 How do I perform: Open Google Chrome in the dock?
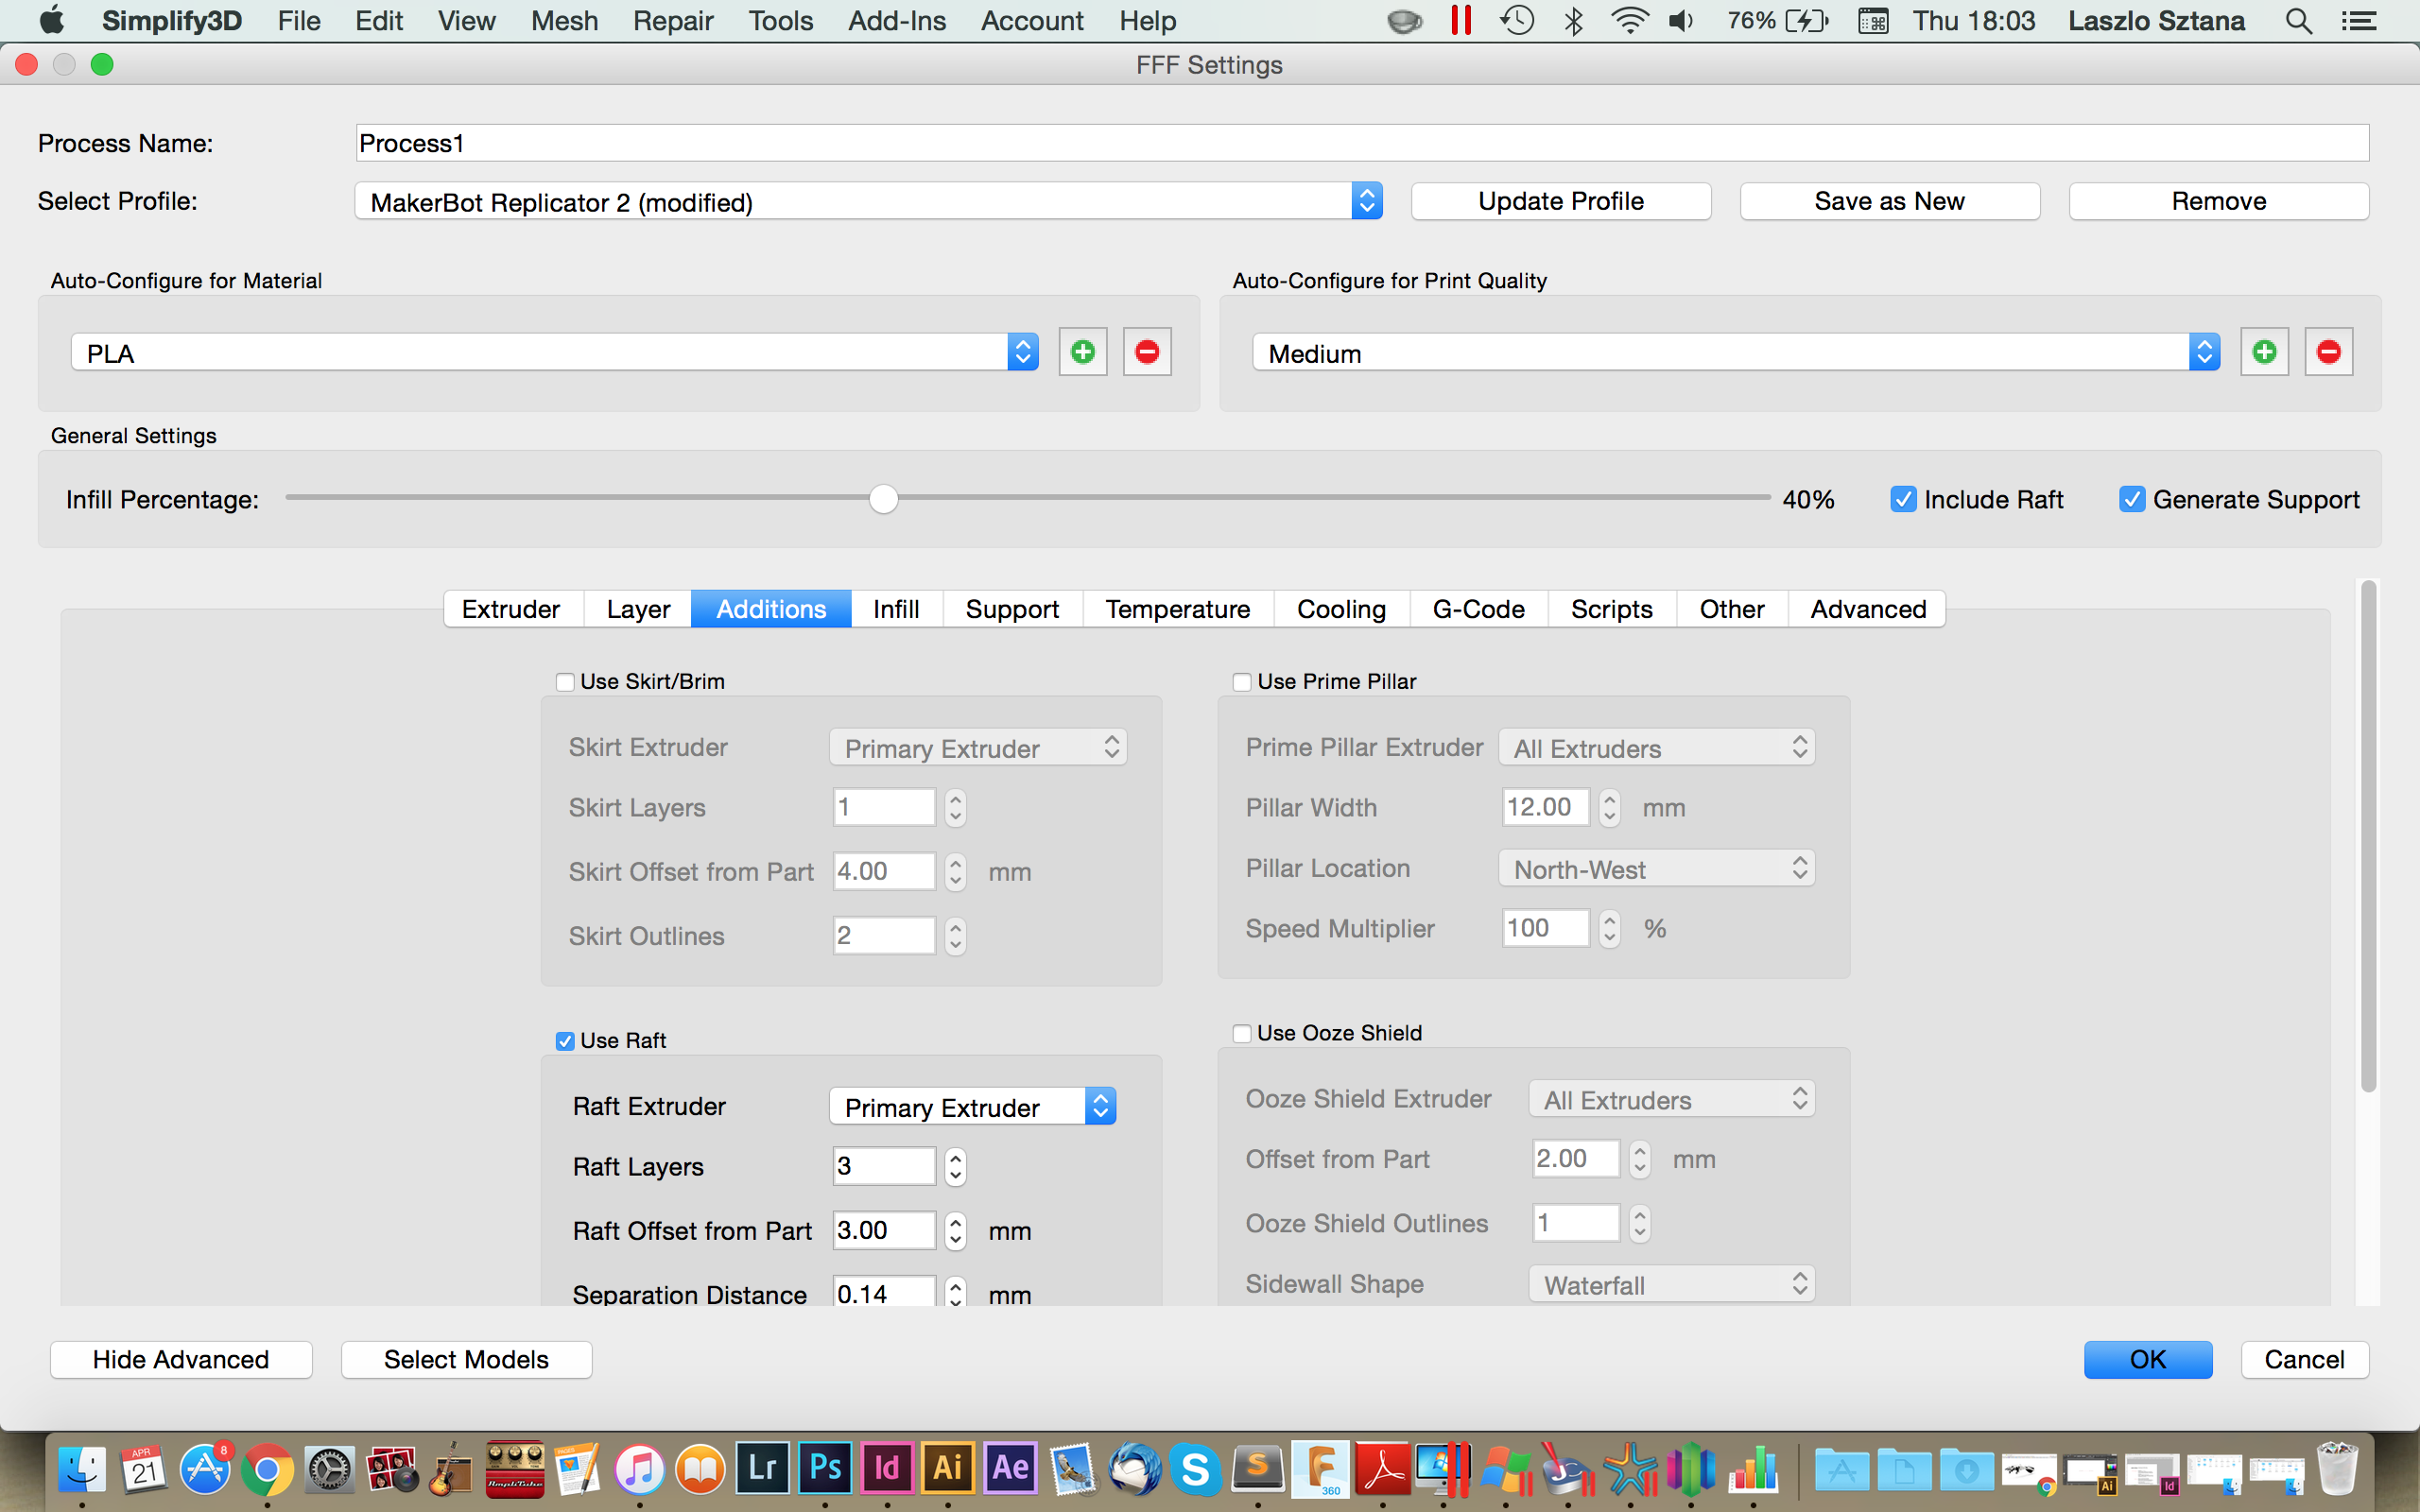267,1470
